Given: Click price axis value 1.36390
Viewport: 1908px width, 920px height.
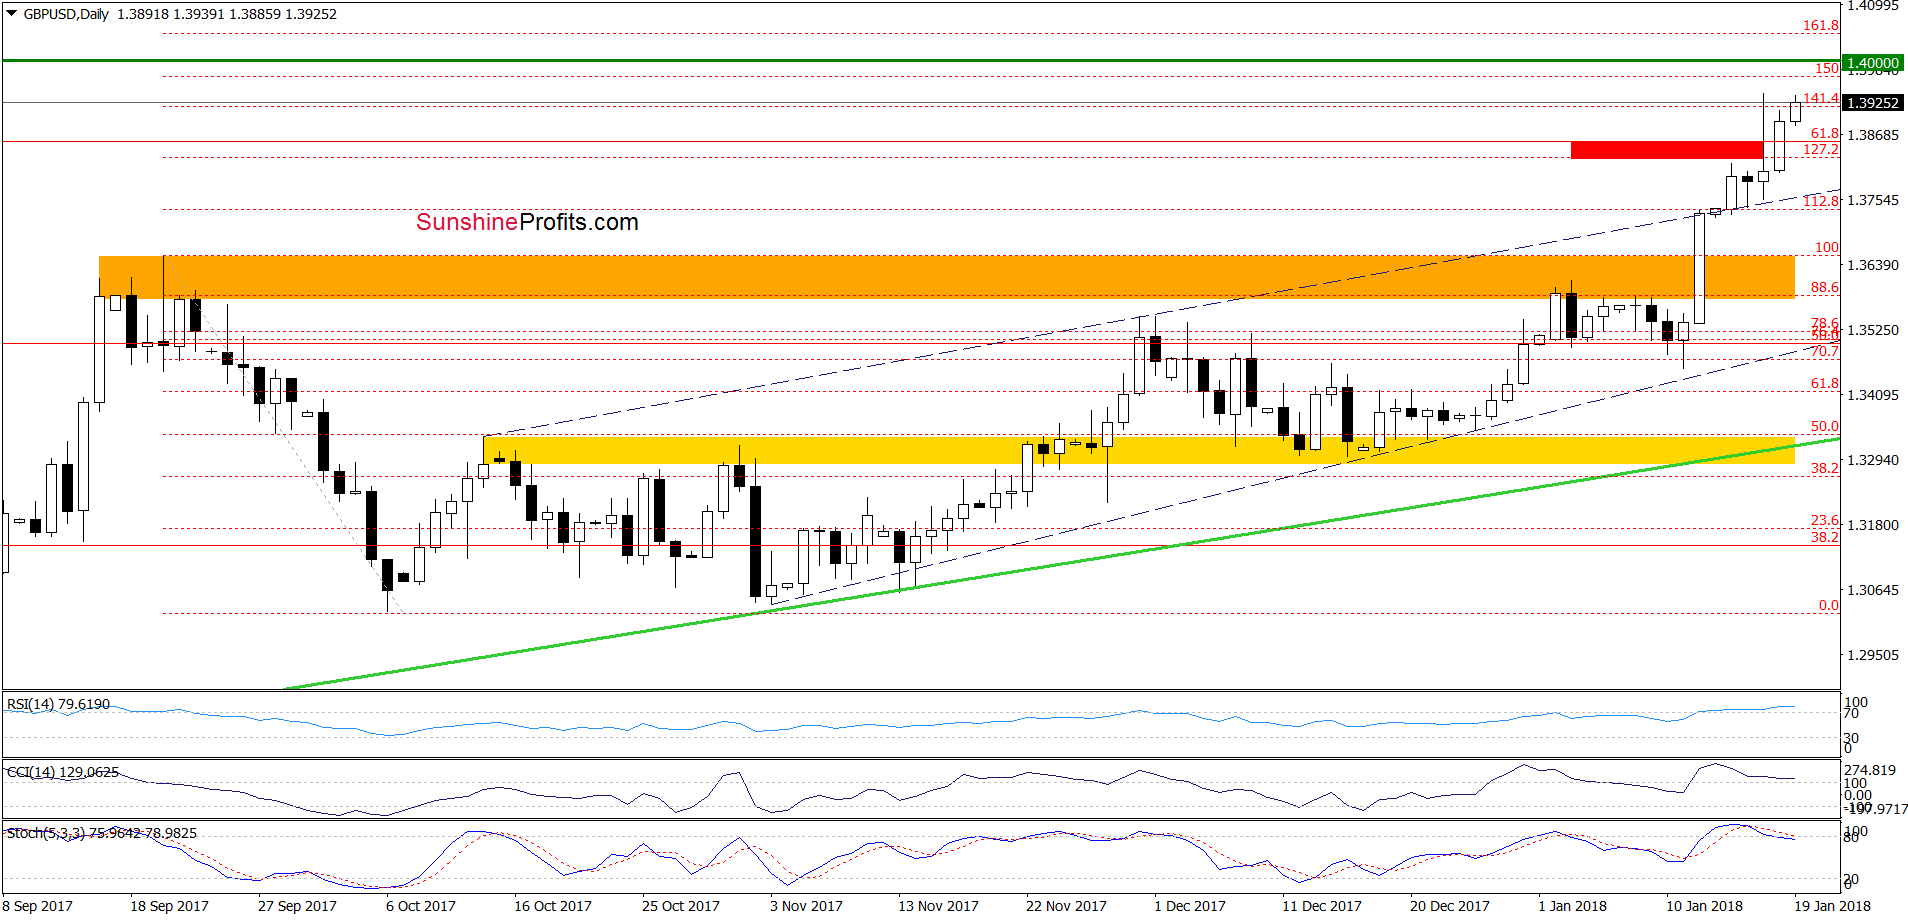Looking at the screenshot, I should point(1872,265).
